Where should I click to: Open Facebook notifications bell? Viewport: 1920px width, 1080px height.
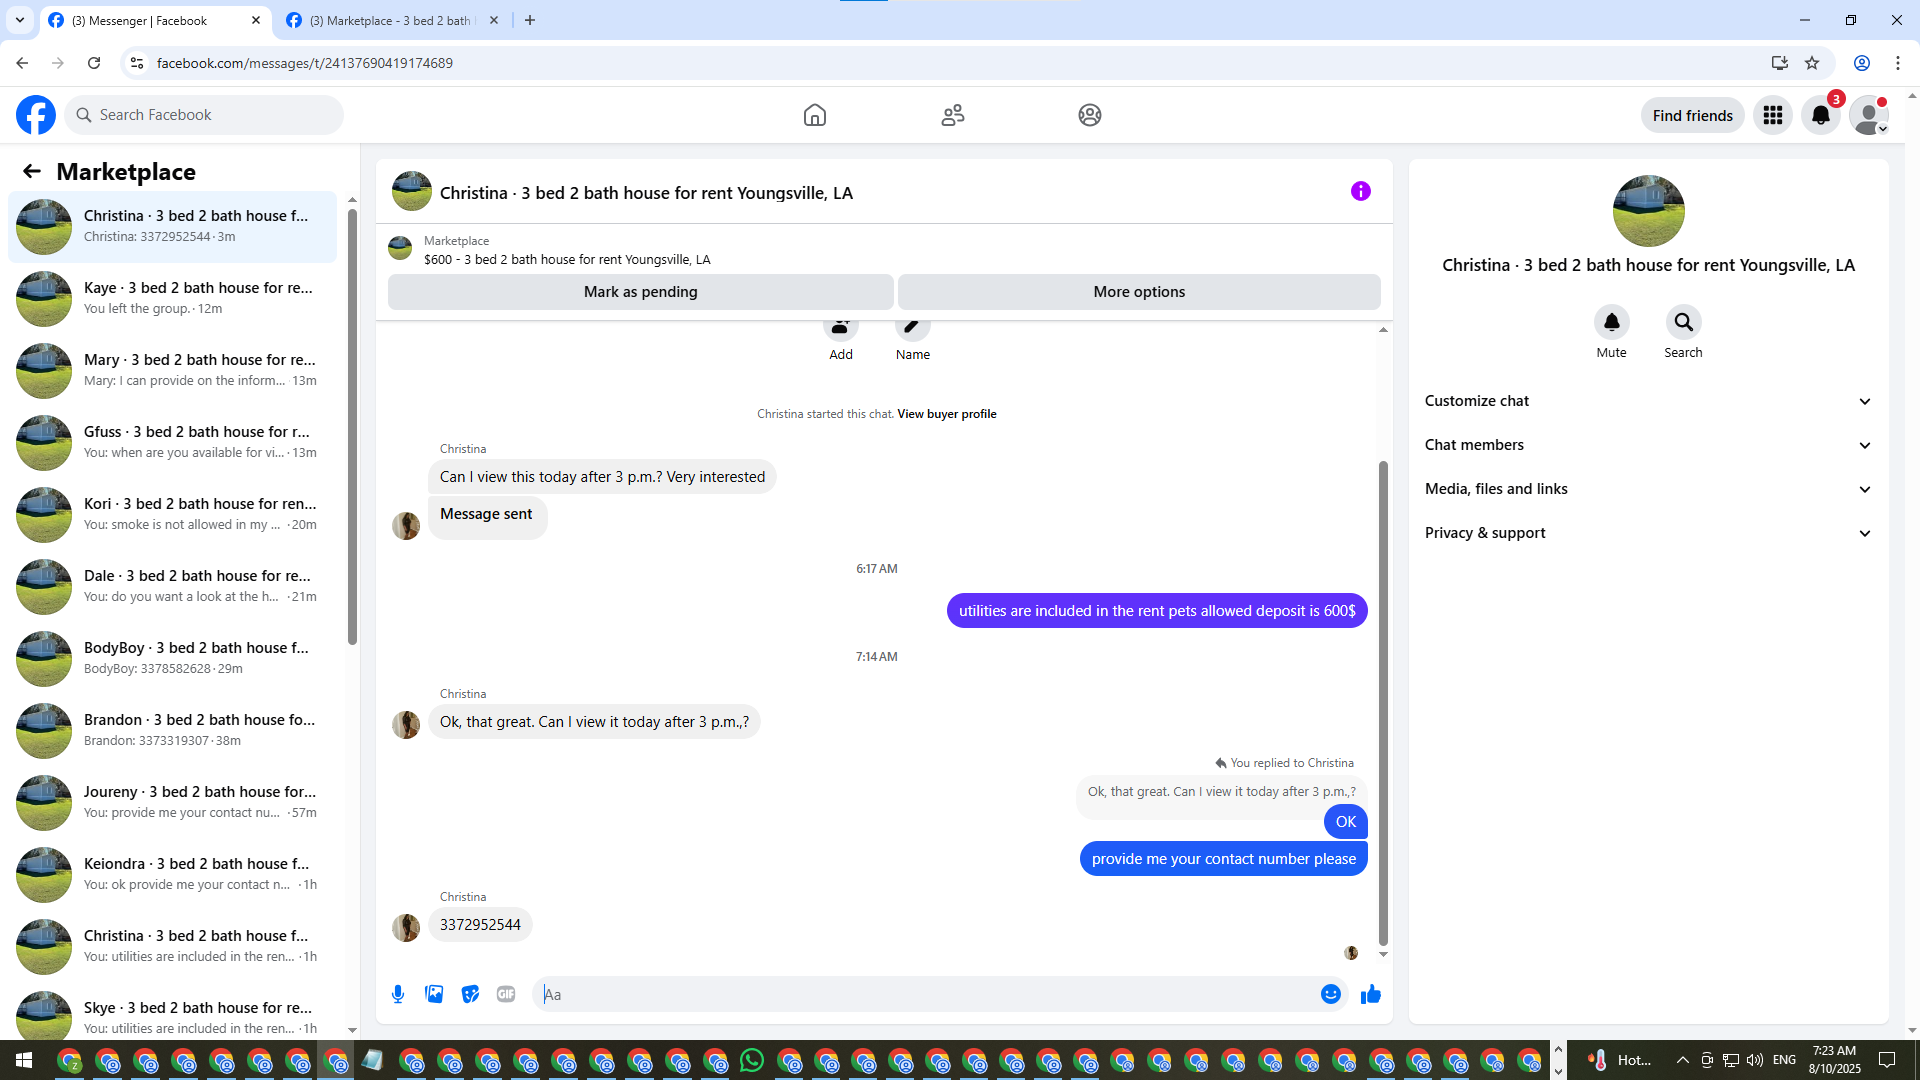[x=1820, y=115]
